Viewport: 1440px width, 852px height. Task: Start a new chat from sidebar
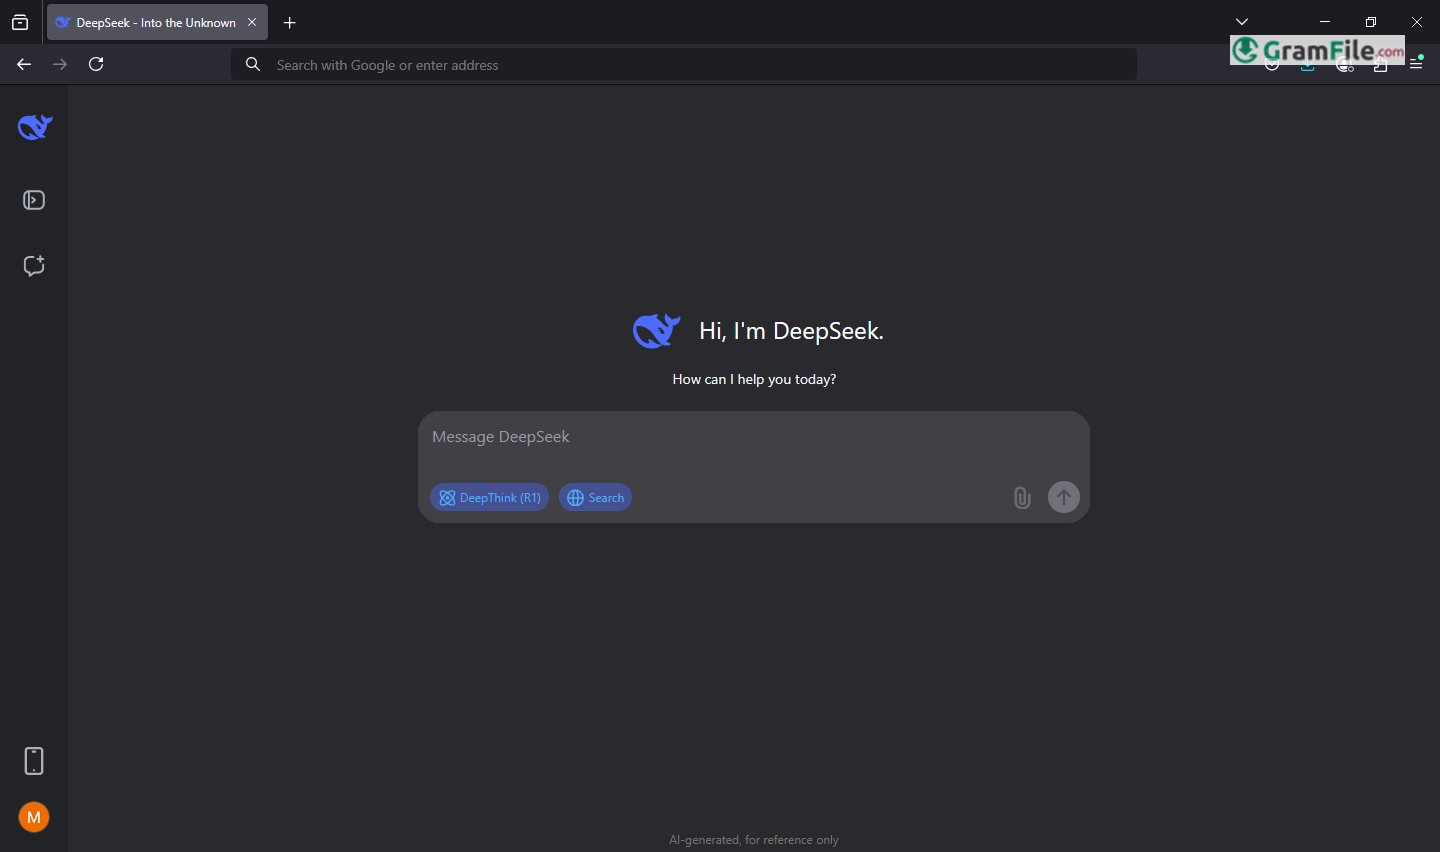pos(34,265)
